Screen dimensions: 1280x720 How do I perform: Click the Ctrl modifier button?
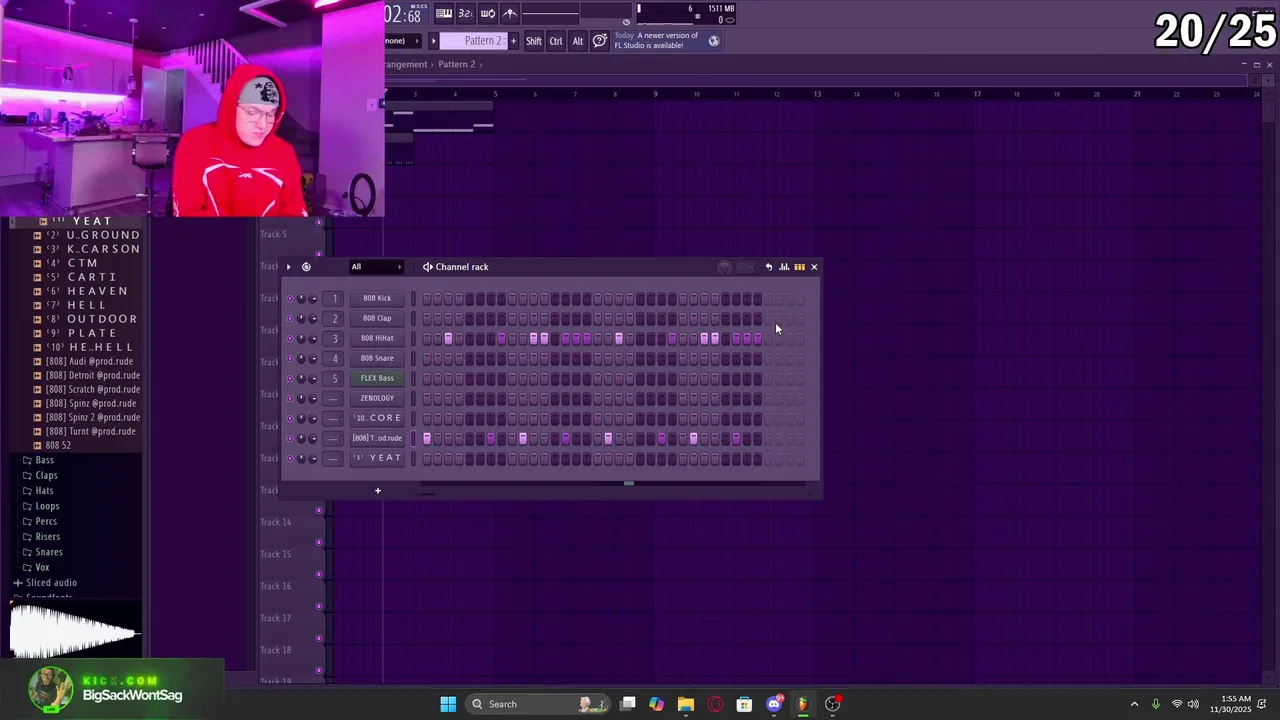(x=556, y=41)
